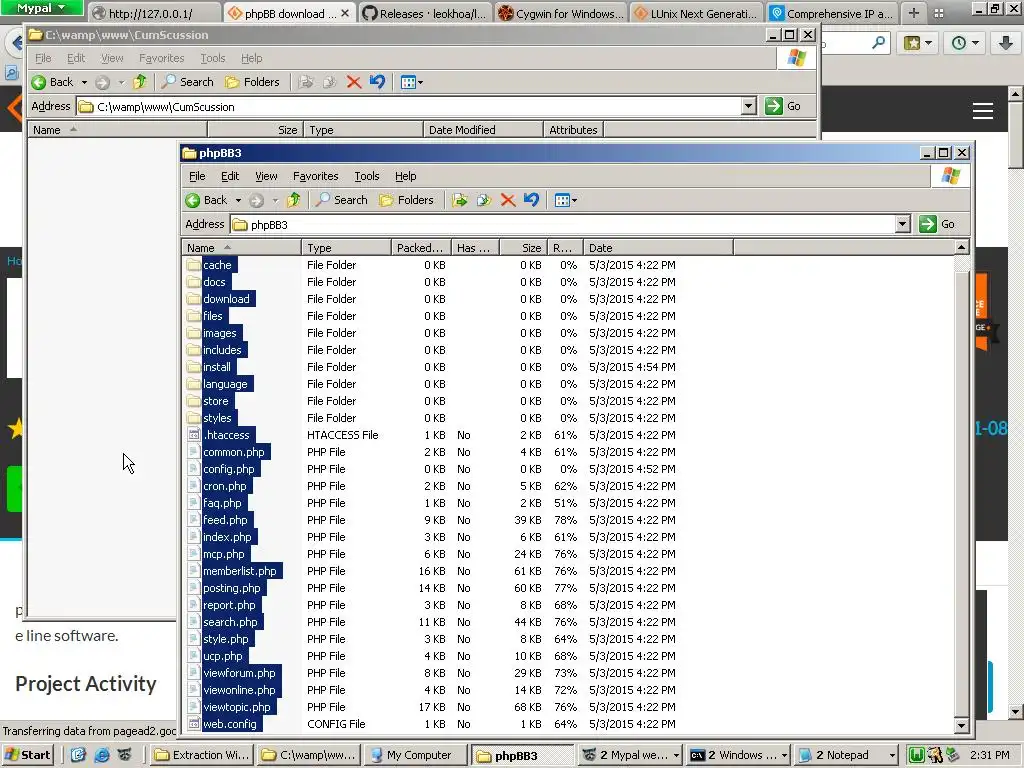Open Views dropdown in phpBB3 toolbar
Viewport: 1024px width, 768px height.
click(566, 200)
